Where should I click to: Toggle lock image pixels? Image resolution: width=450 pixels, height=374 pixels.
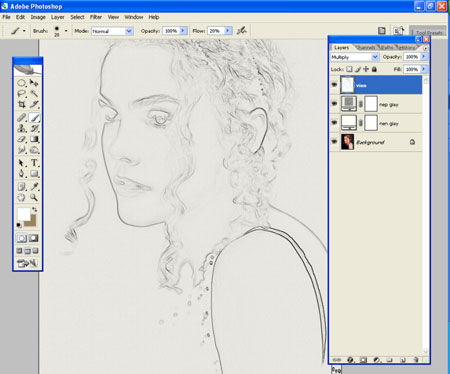tap(358, 69)
